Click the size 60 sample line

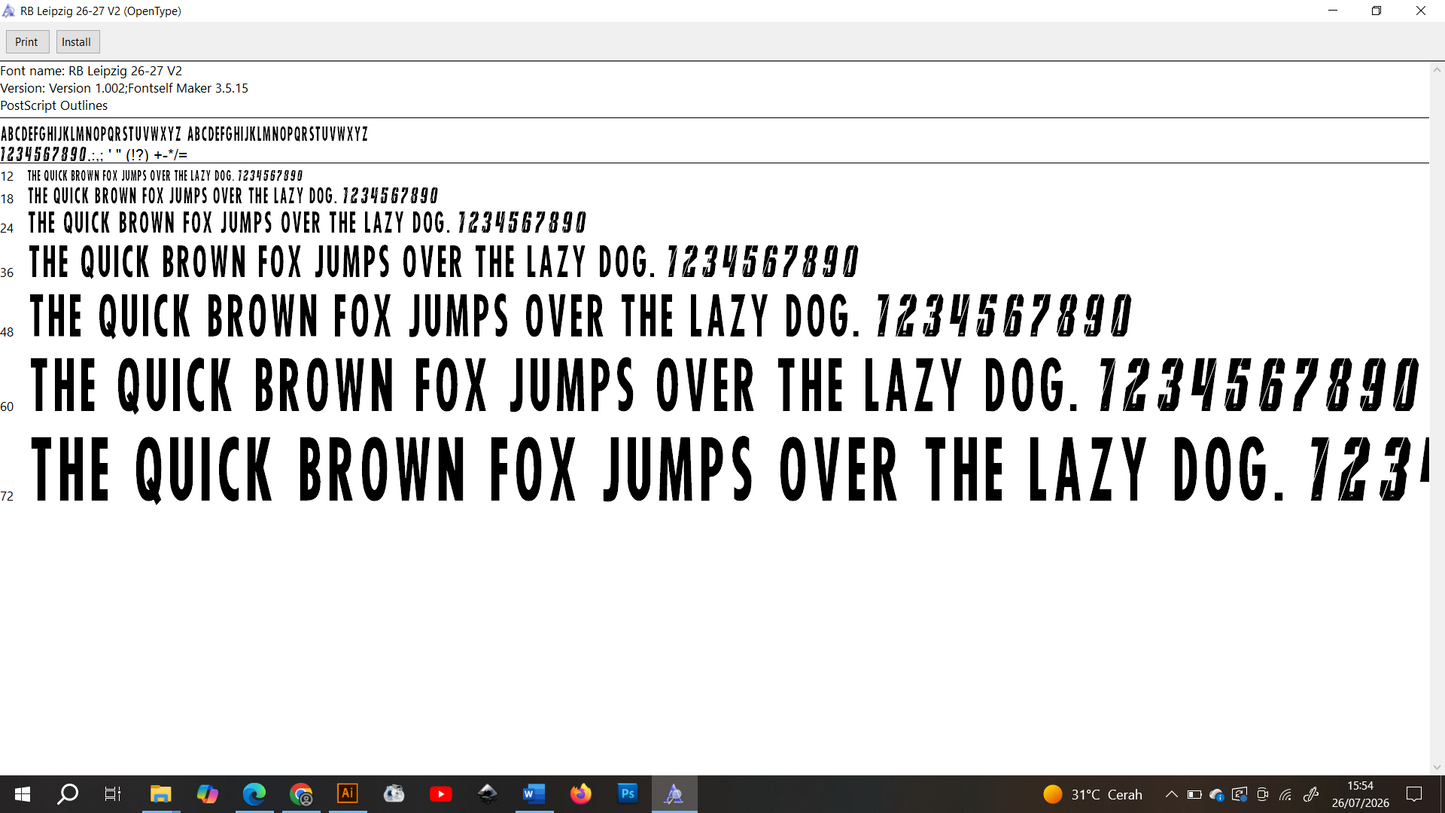click(725, 385)
